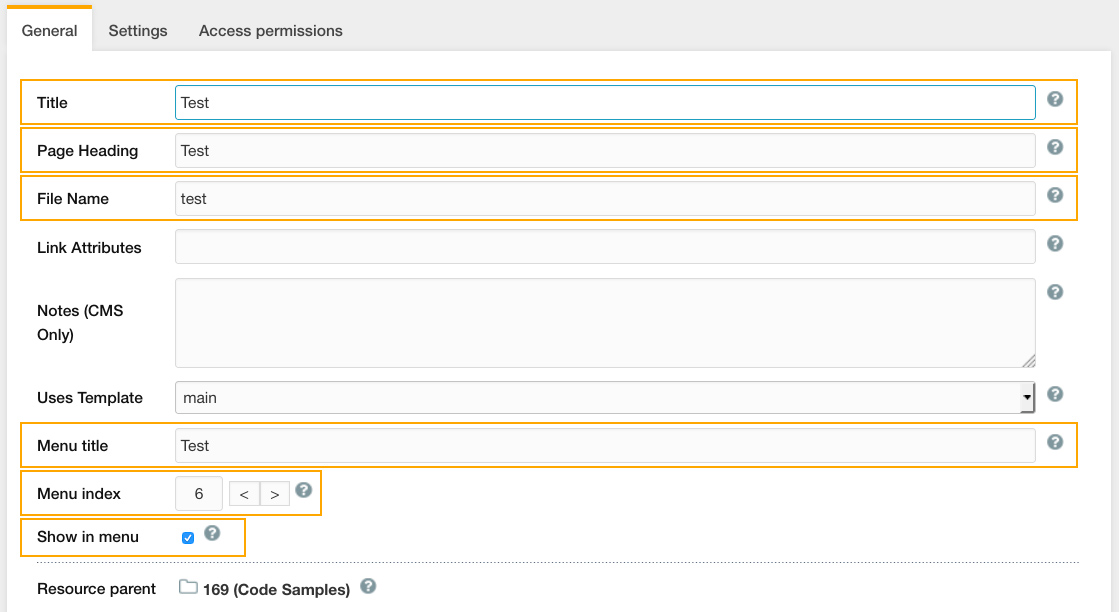
Task: Open the Access permissions tab
Action: (270, 31)
